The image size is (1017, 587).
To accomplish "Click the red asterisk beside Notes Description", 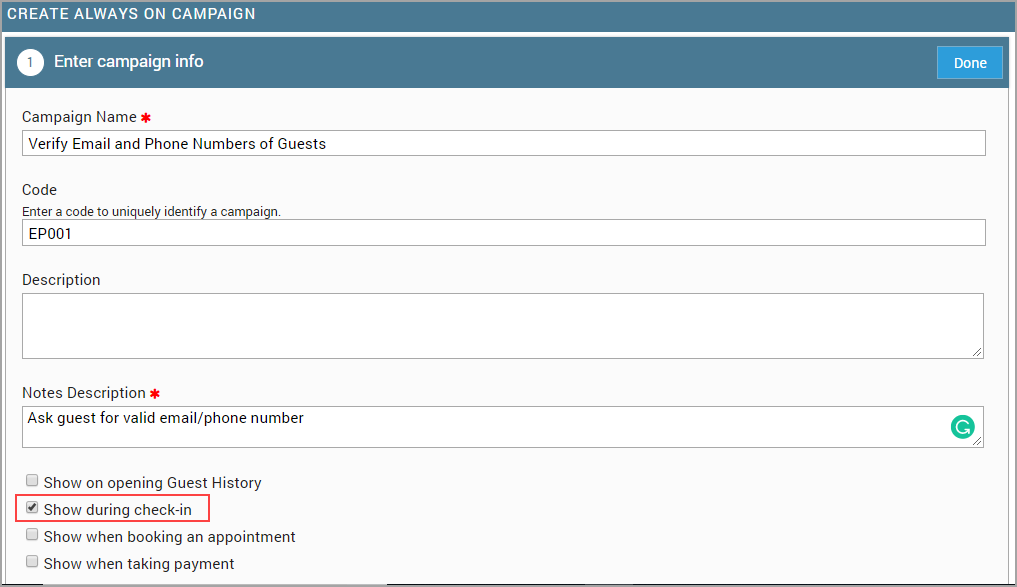I will coord(154,394).
